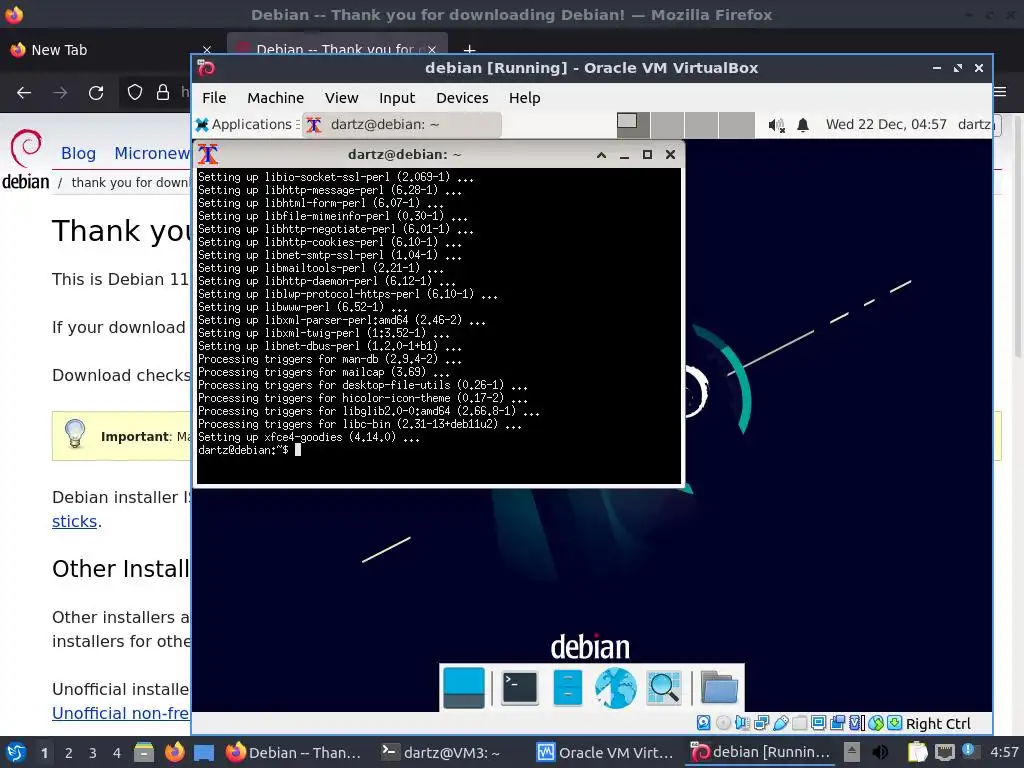Open the host file manager taskbar launcher
The width and height of the screenshot is (1024, 768).
144,752
